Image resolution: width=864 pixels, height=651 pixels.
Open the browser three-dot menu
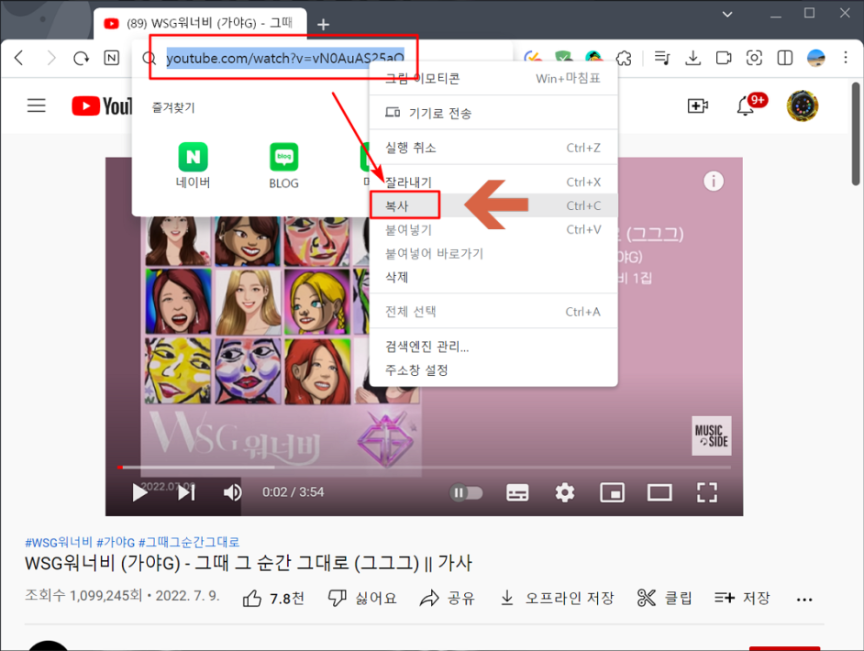click(845, 58)
